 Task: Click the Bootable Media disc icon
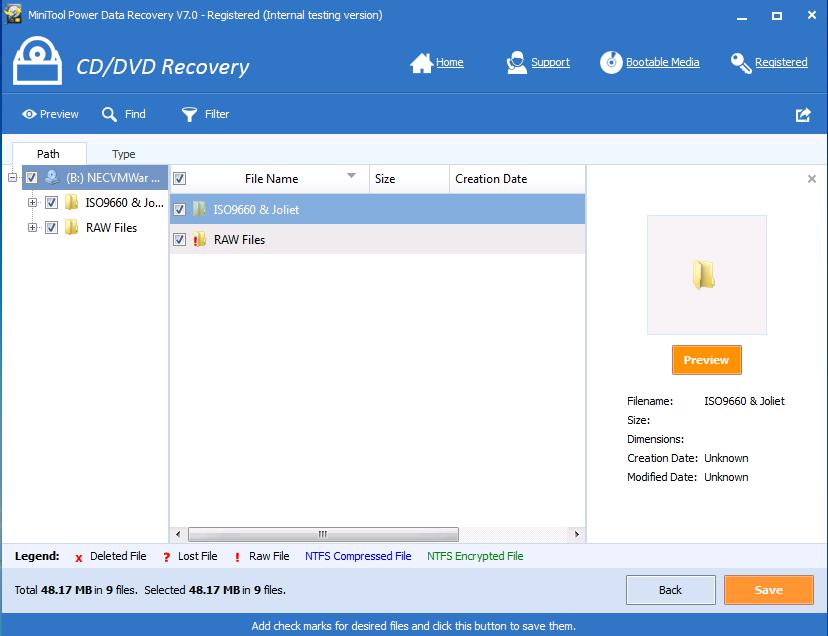(611, 62)
